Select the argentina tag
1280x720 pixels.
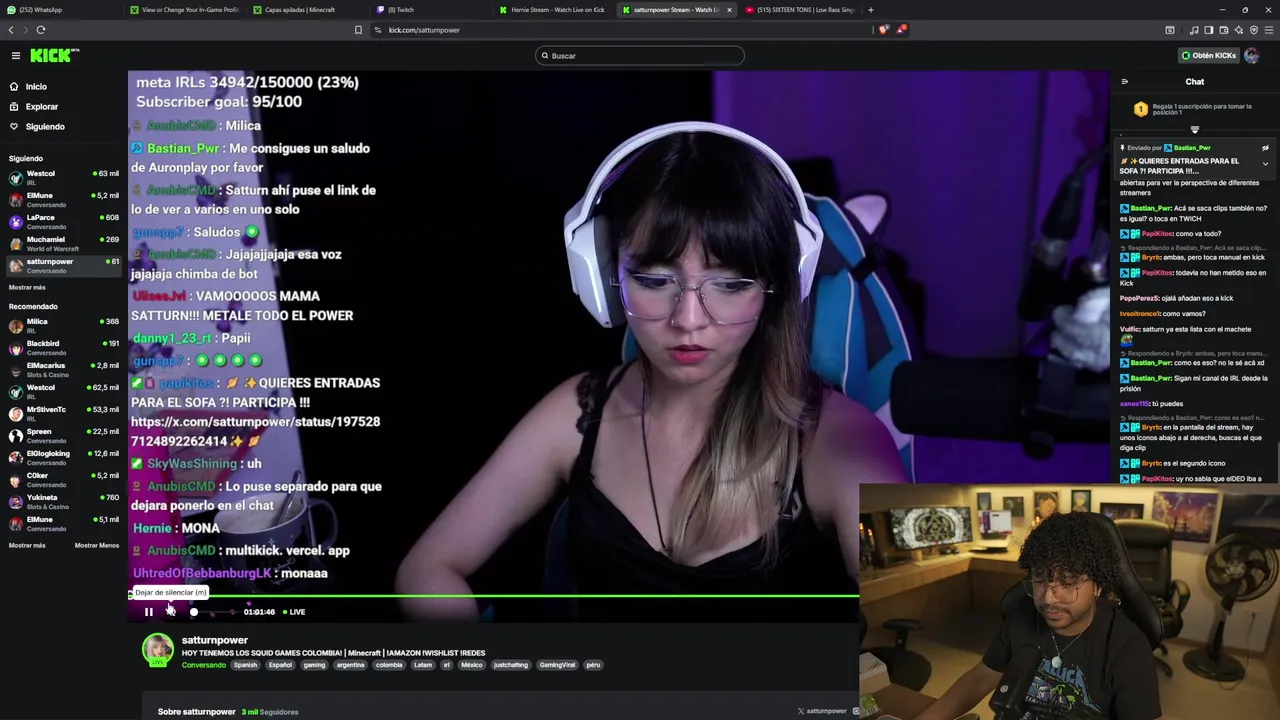(x=351, y=665)
